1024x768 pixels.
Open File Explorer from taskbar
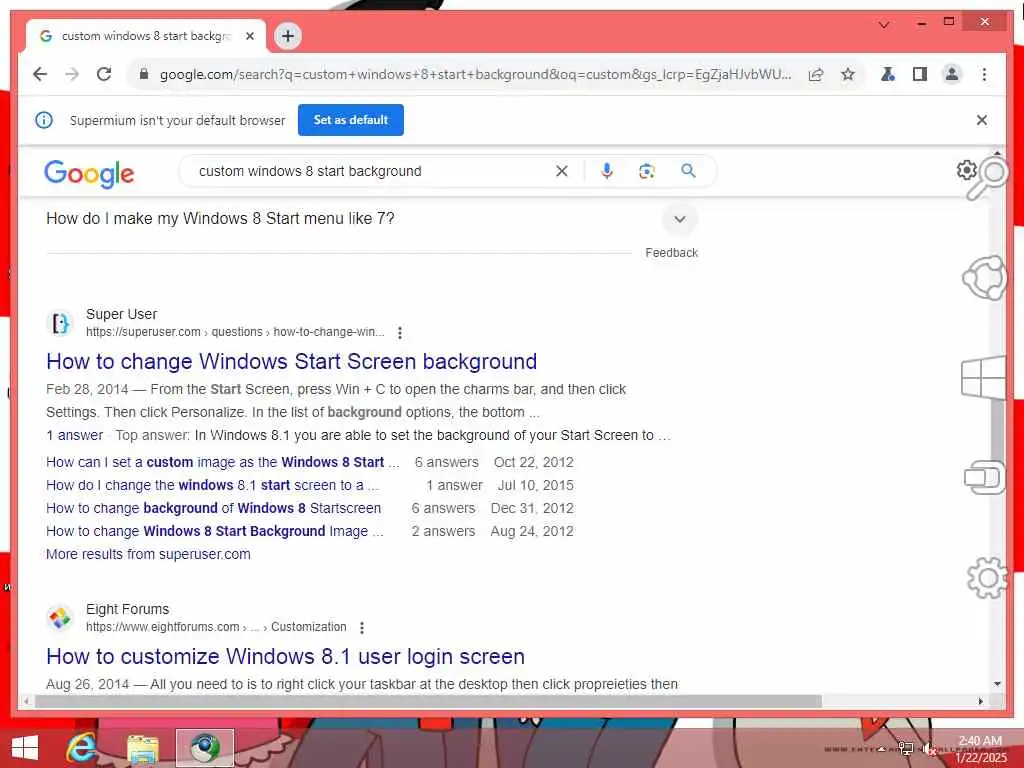pos(142,748)
